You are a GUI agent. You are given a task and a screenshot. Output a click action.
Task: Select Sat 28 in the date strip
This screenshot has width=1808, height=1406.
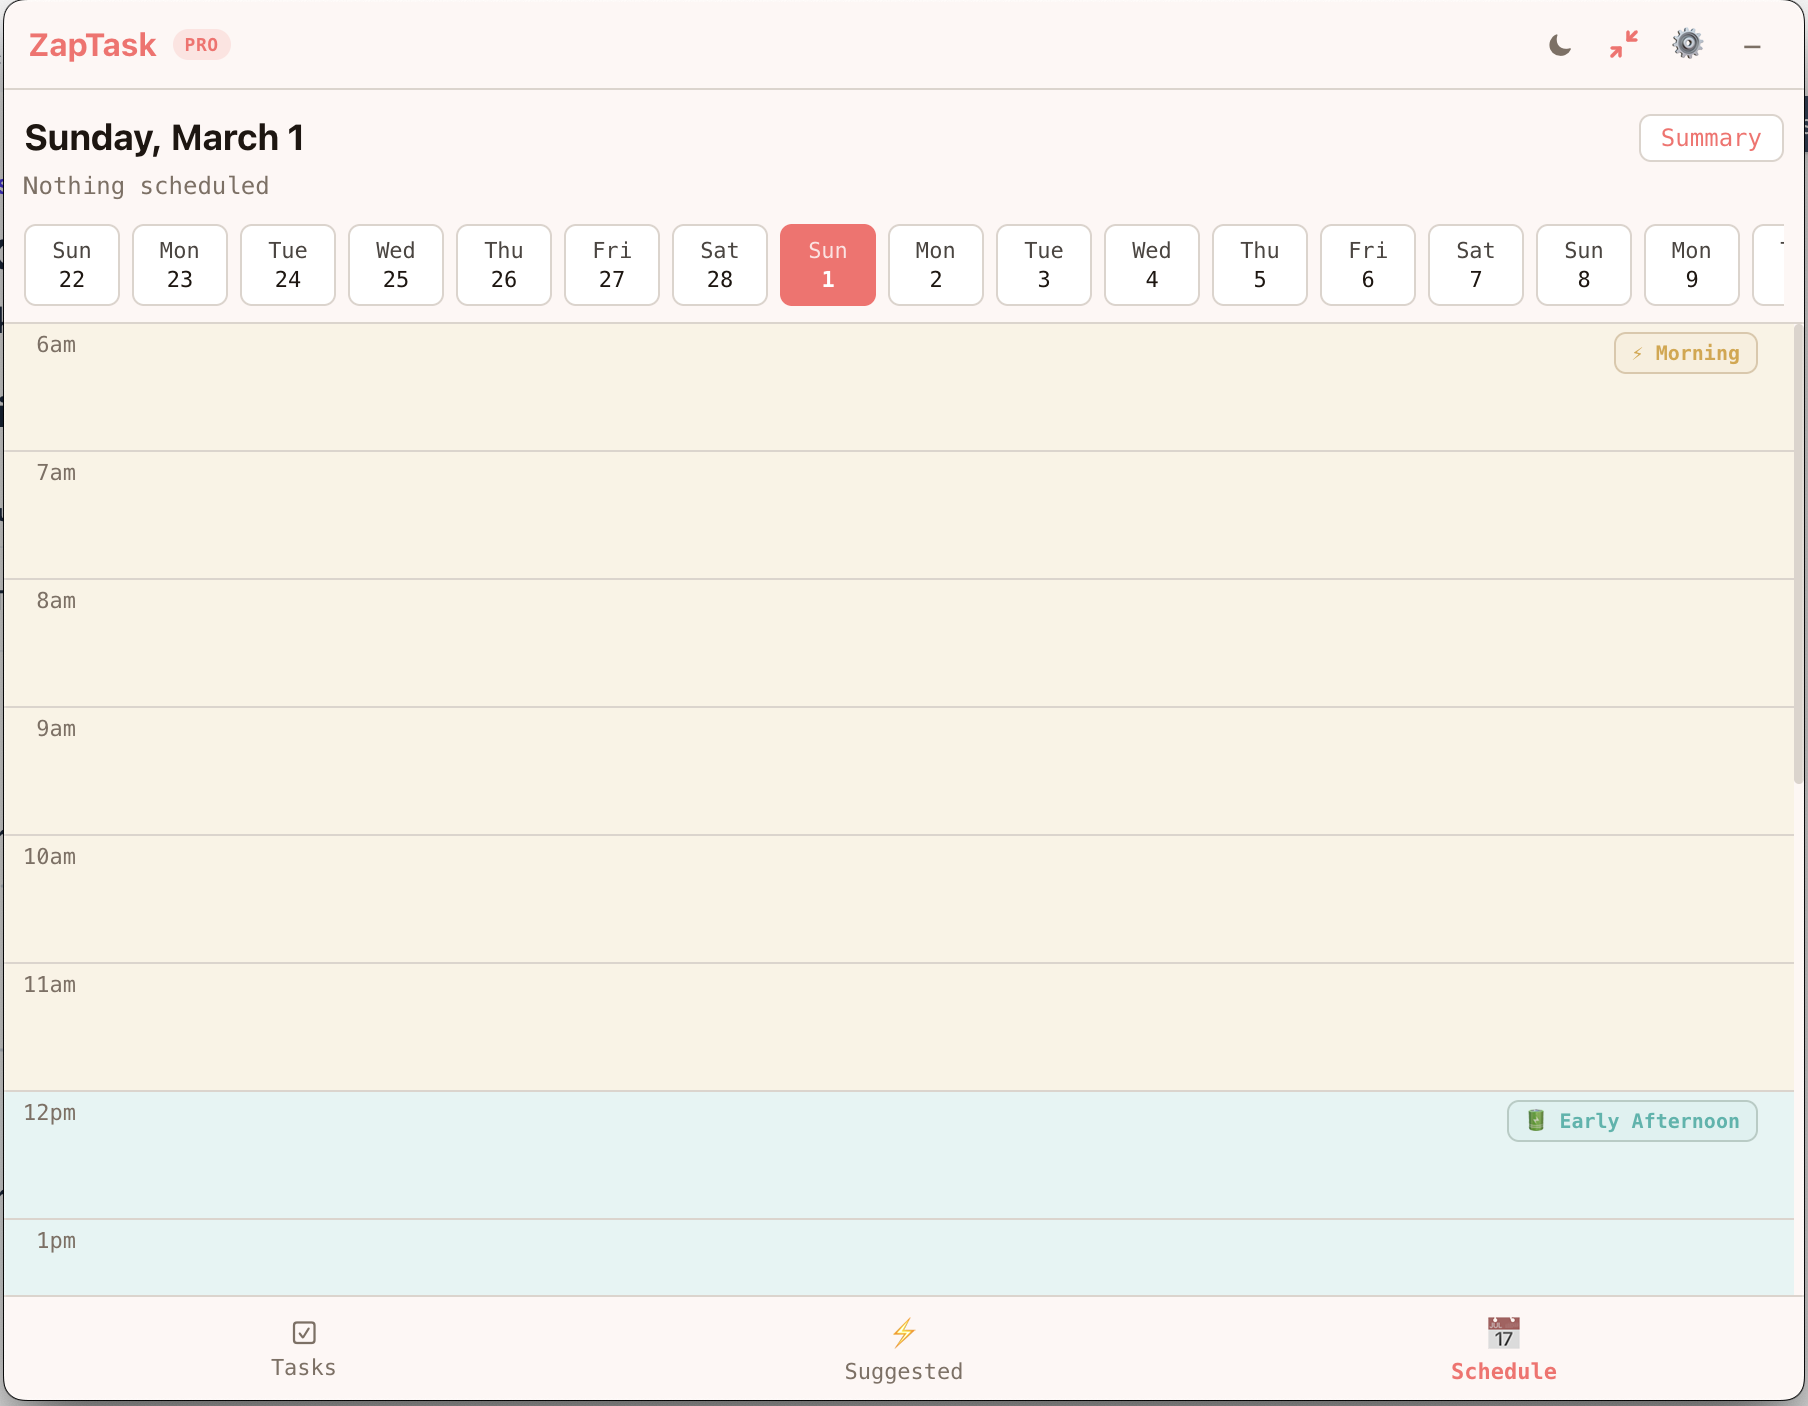point(720,265)
